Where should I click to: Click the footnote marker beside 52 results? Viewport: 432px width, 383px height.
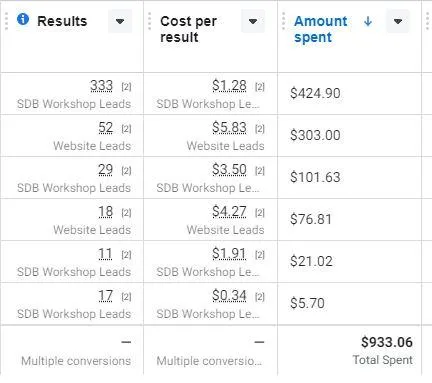pos(126,129)
